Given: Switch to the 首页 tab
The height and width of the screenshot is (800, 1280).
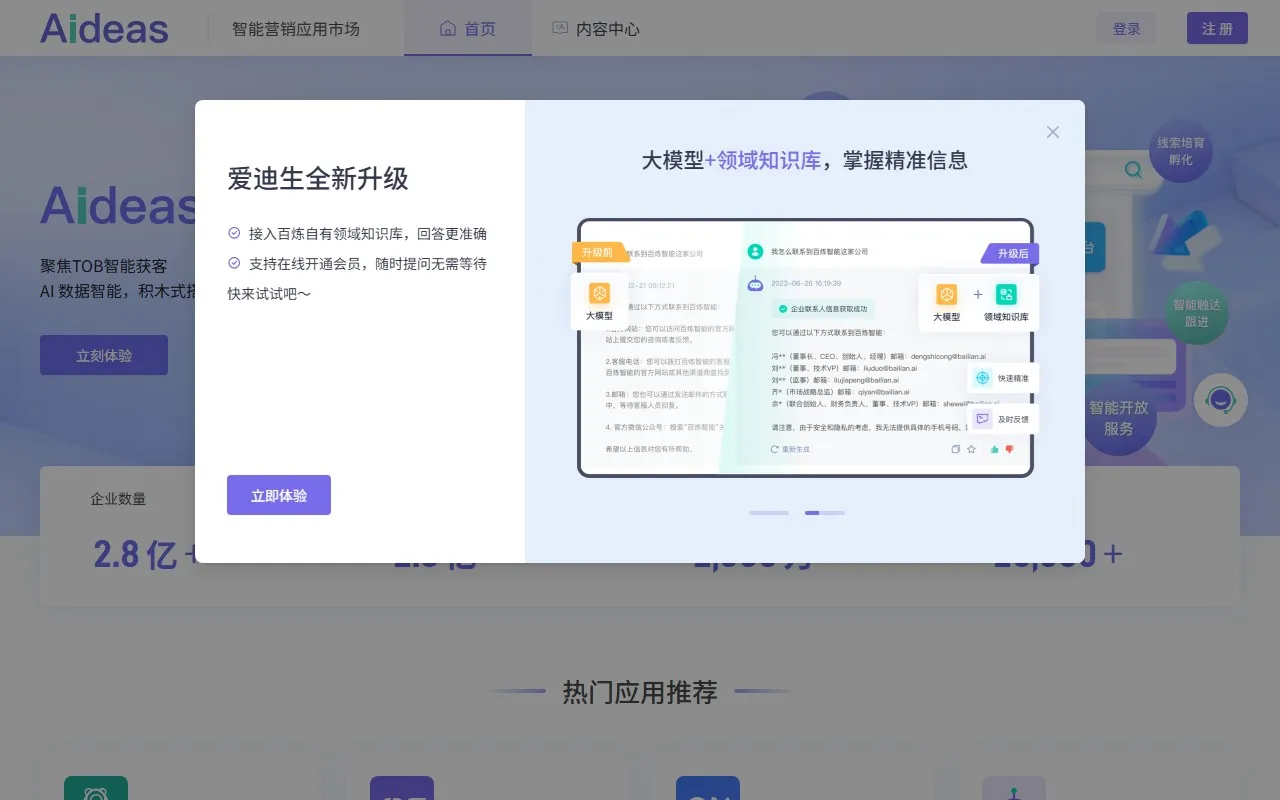Looking at the screenshot, I should point(467,28).
